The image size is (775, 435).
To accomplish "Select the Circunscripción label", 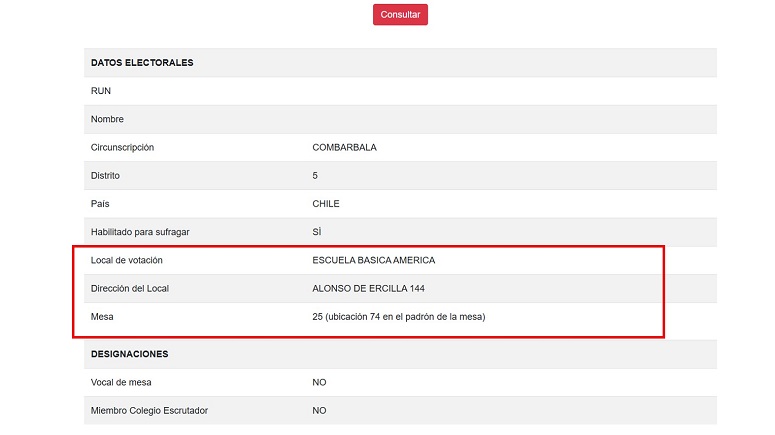I will (x=122, y=148).
